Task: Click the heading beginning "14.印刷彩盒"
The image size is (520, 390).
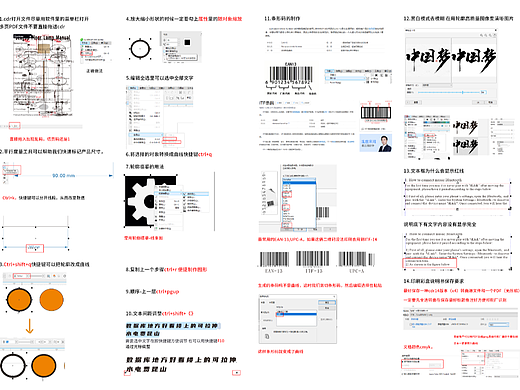Action: (434, 281)
